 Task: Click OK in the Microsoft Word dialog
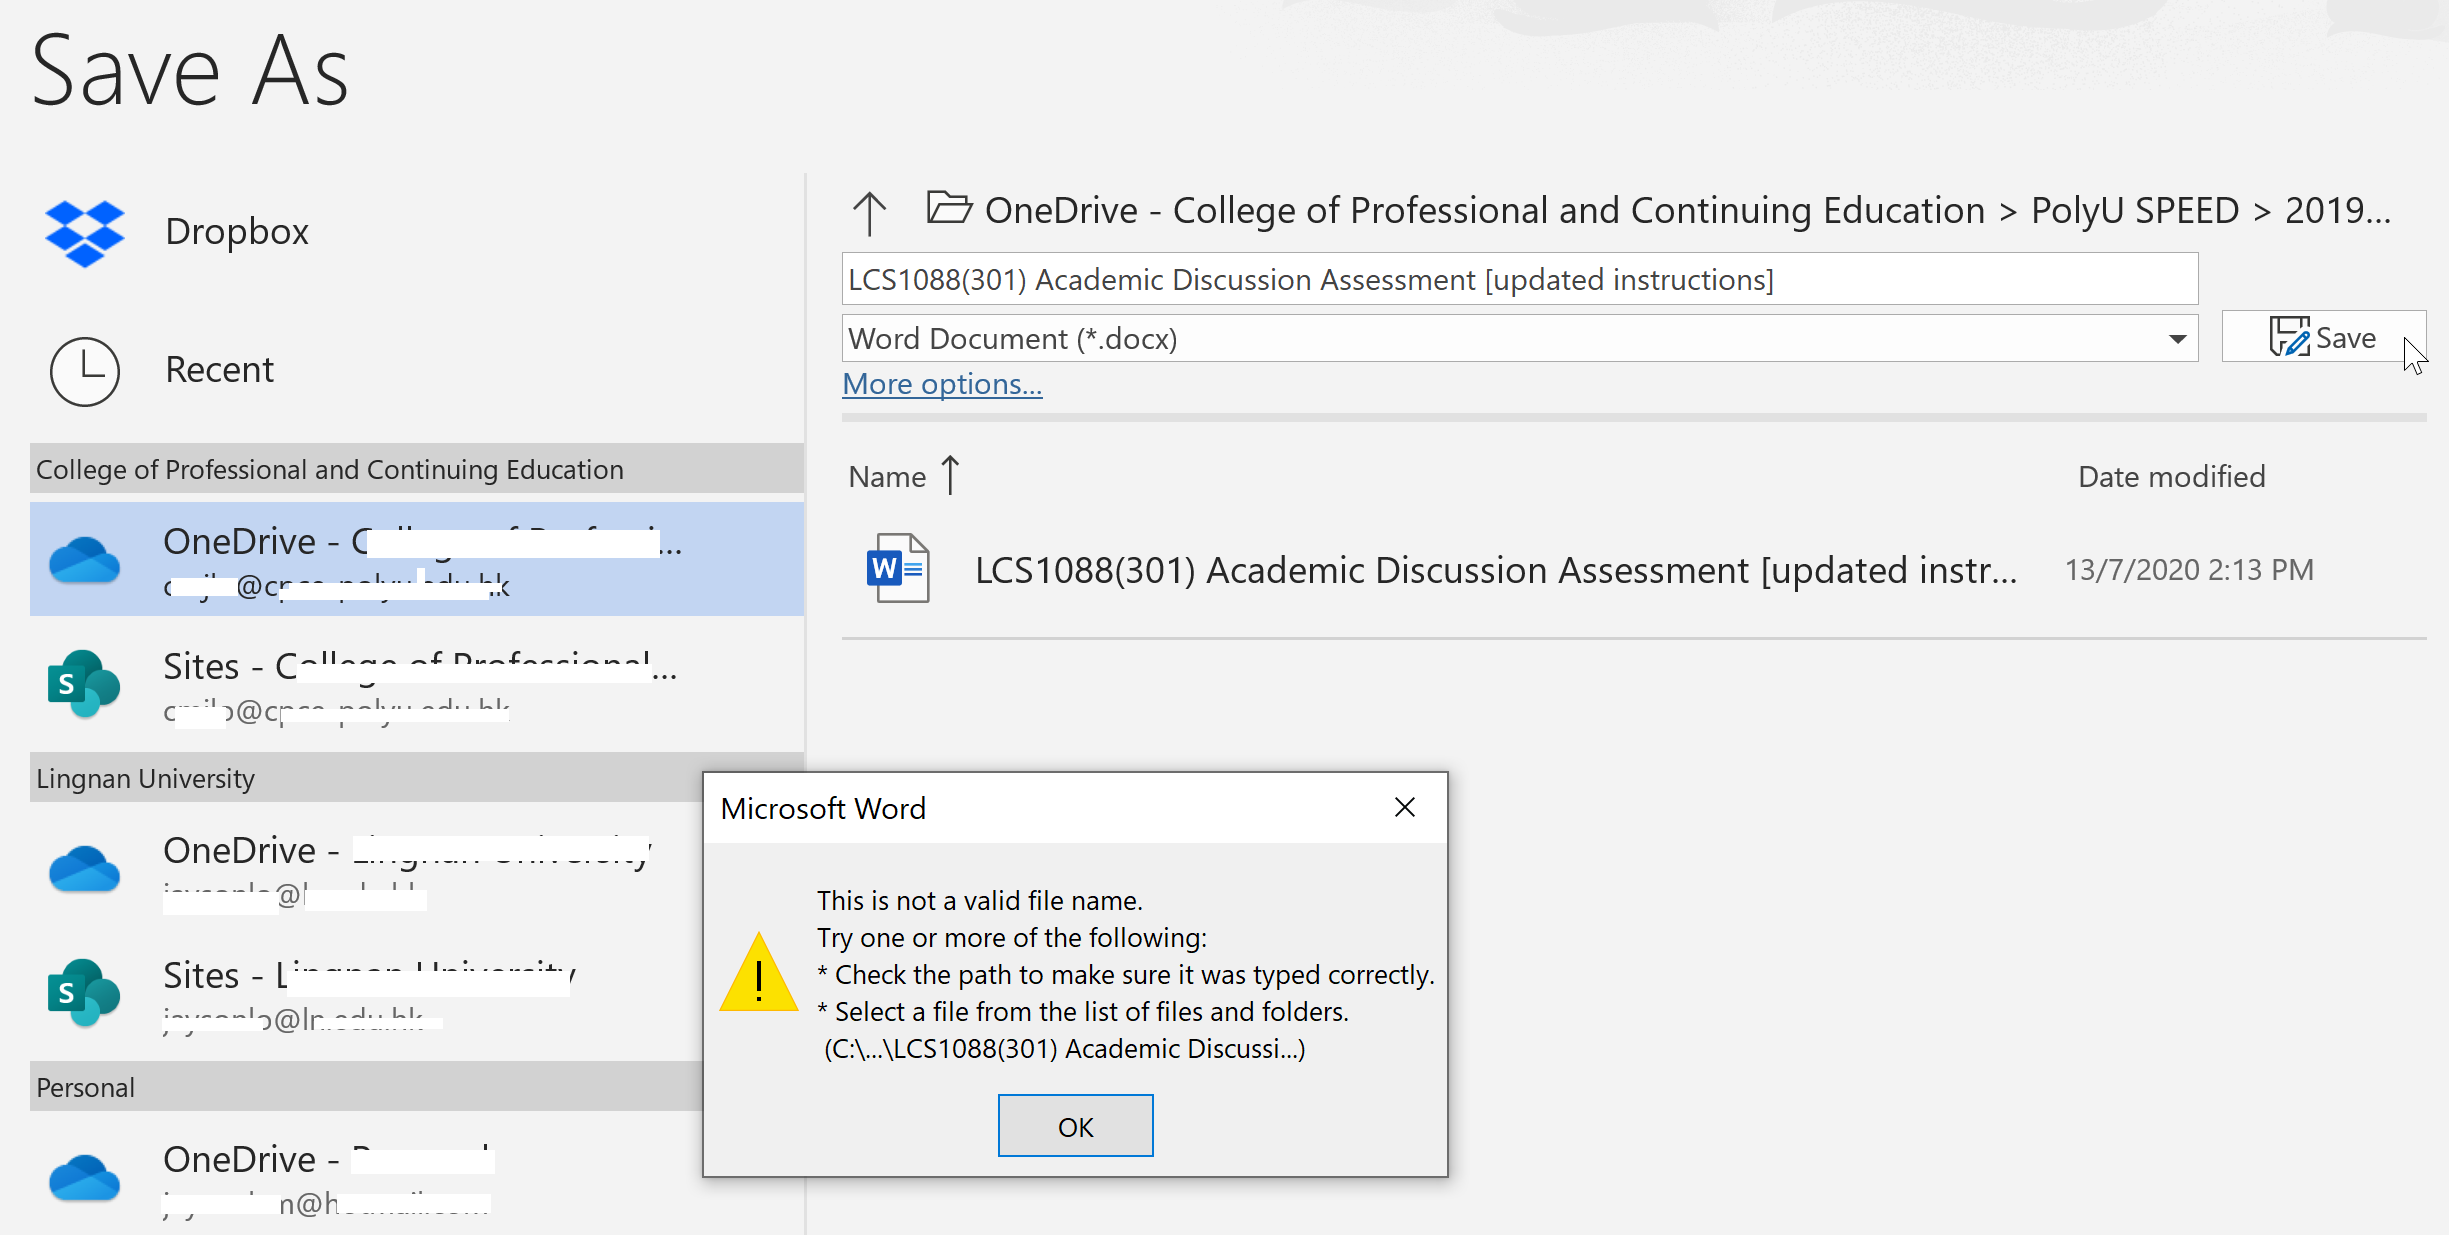click(1075, 1126)
